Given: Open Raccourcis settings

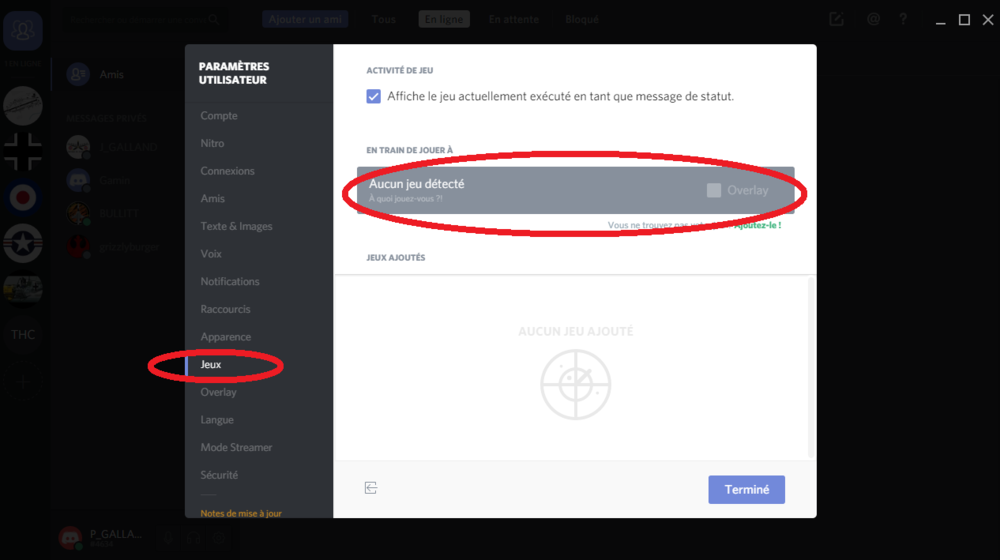Looking at the screenshot, I should point(225,309).
